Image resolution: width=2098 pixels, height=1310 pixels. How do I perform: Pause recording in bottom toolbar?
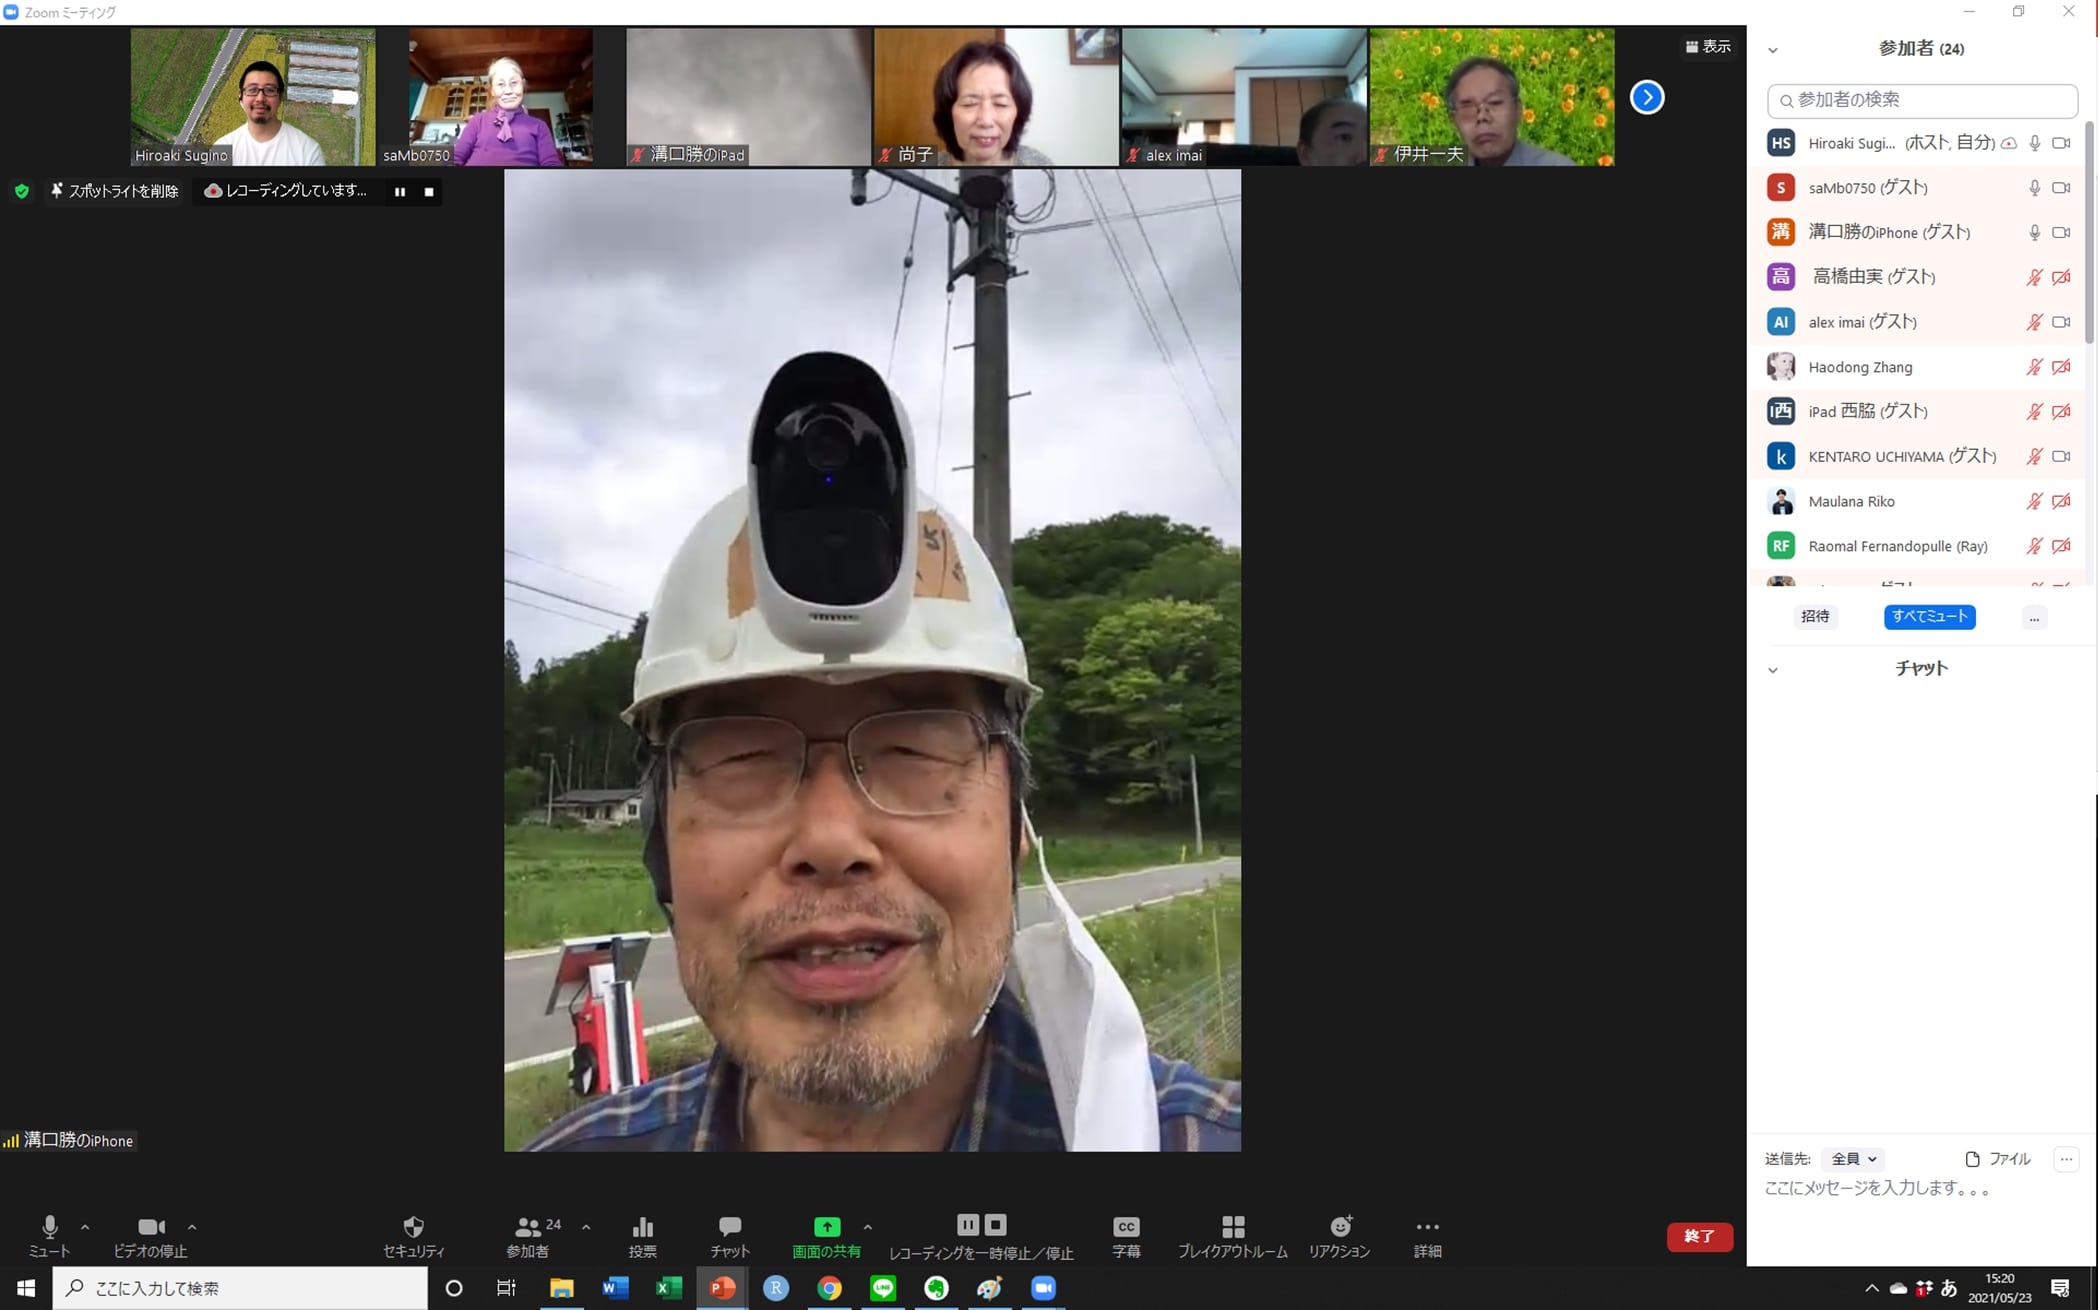tap(967, 1225)
